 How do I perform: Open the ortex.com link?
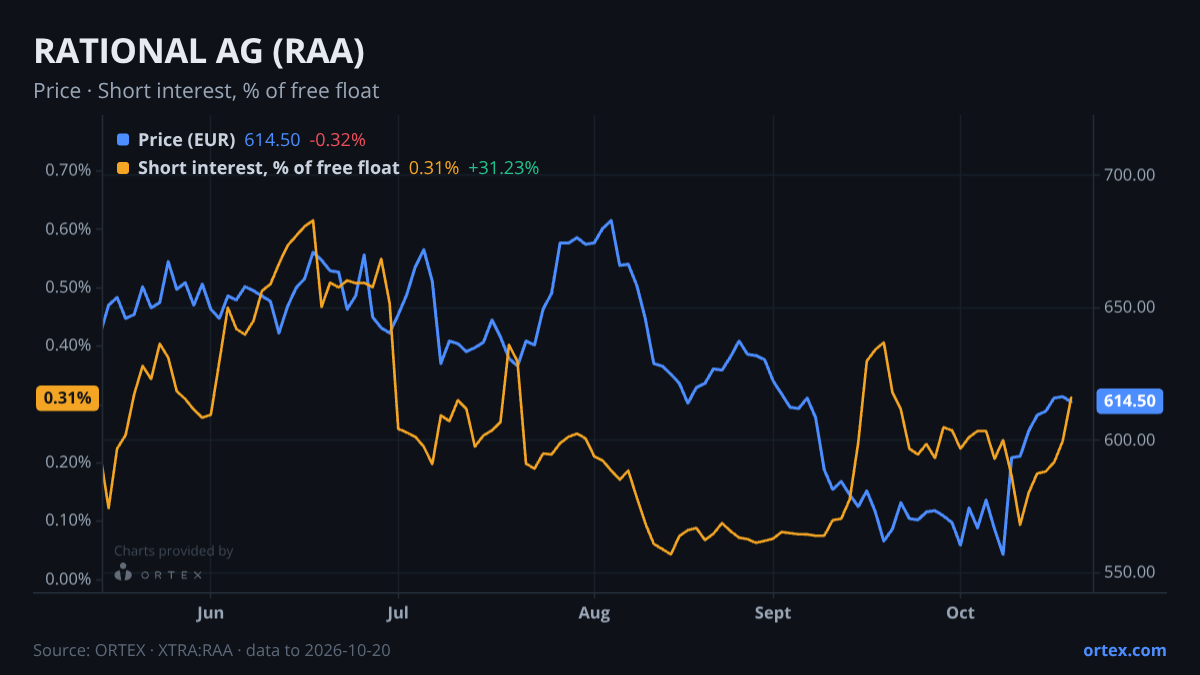click(x=1125, y=650)
